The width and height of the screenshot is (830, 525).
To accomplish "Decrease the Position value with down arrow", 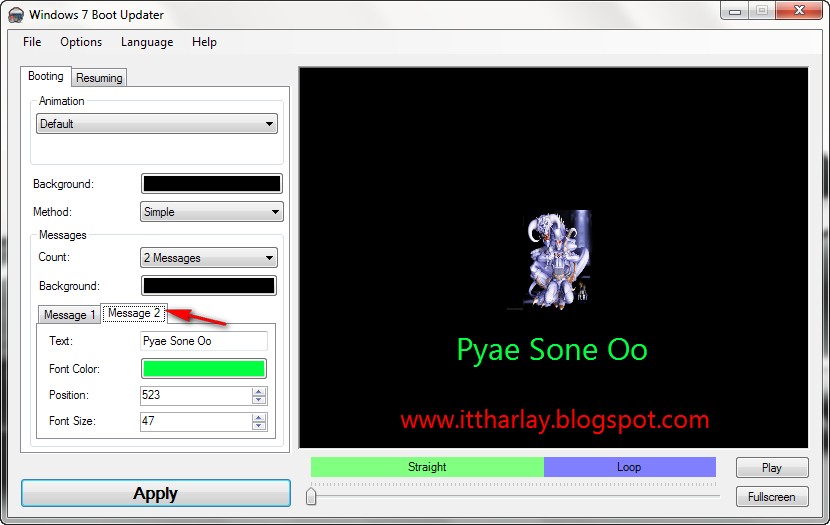I will 259,400.
